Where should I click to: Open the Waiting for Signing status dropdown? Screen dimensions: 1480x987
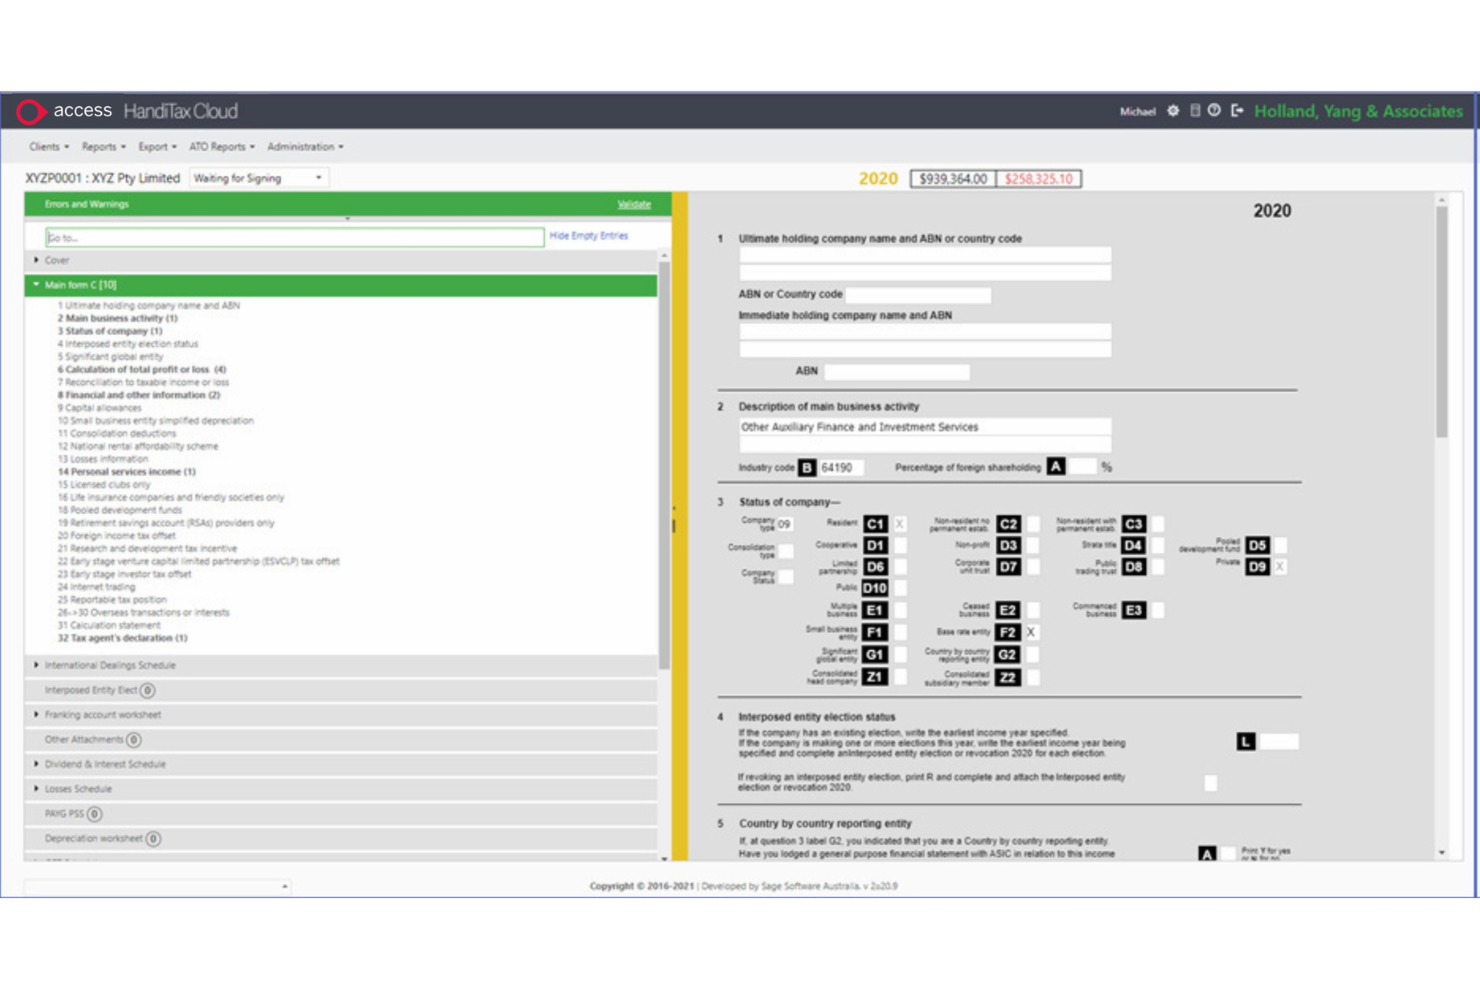click(258, 178)
